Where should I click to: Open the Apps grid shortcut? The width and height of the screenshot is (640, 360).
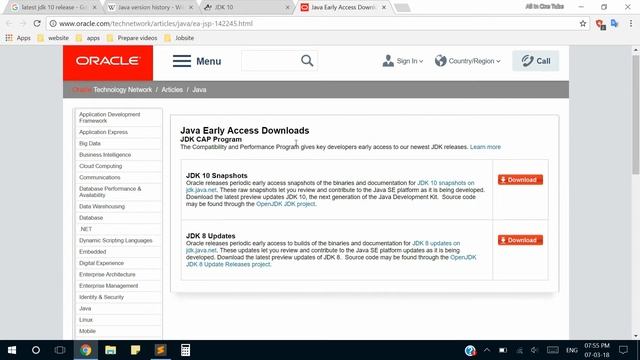18,38
